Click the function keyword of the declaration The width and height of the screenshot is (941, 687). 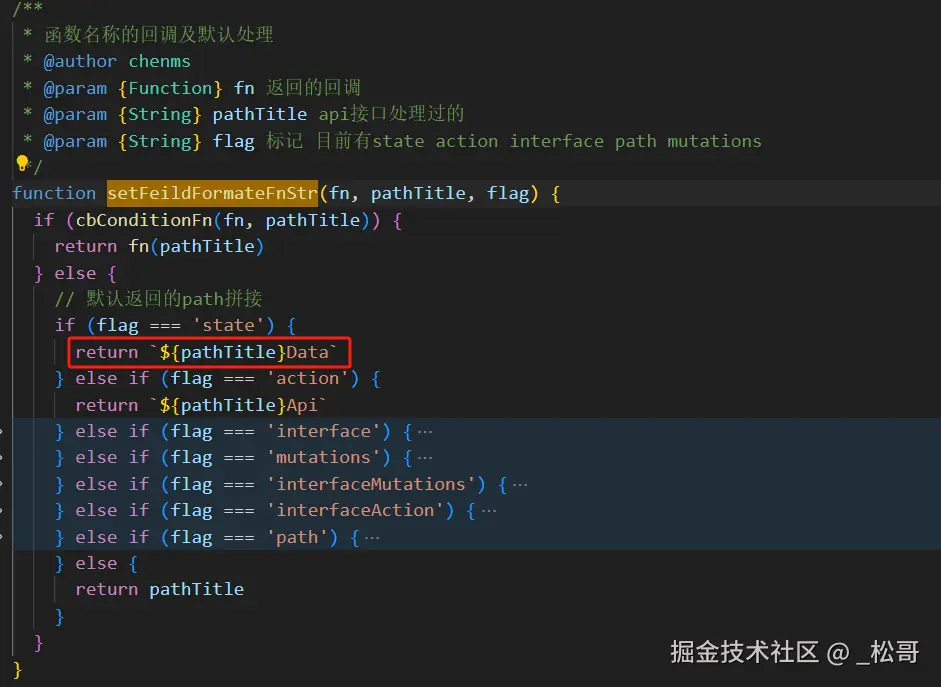click(54, 193)
